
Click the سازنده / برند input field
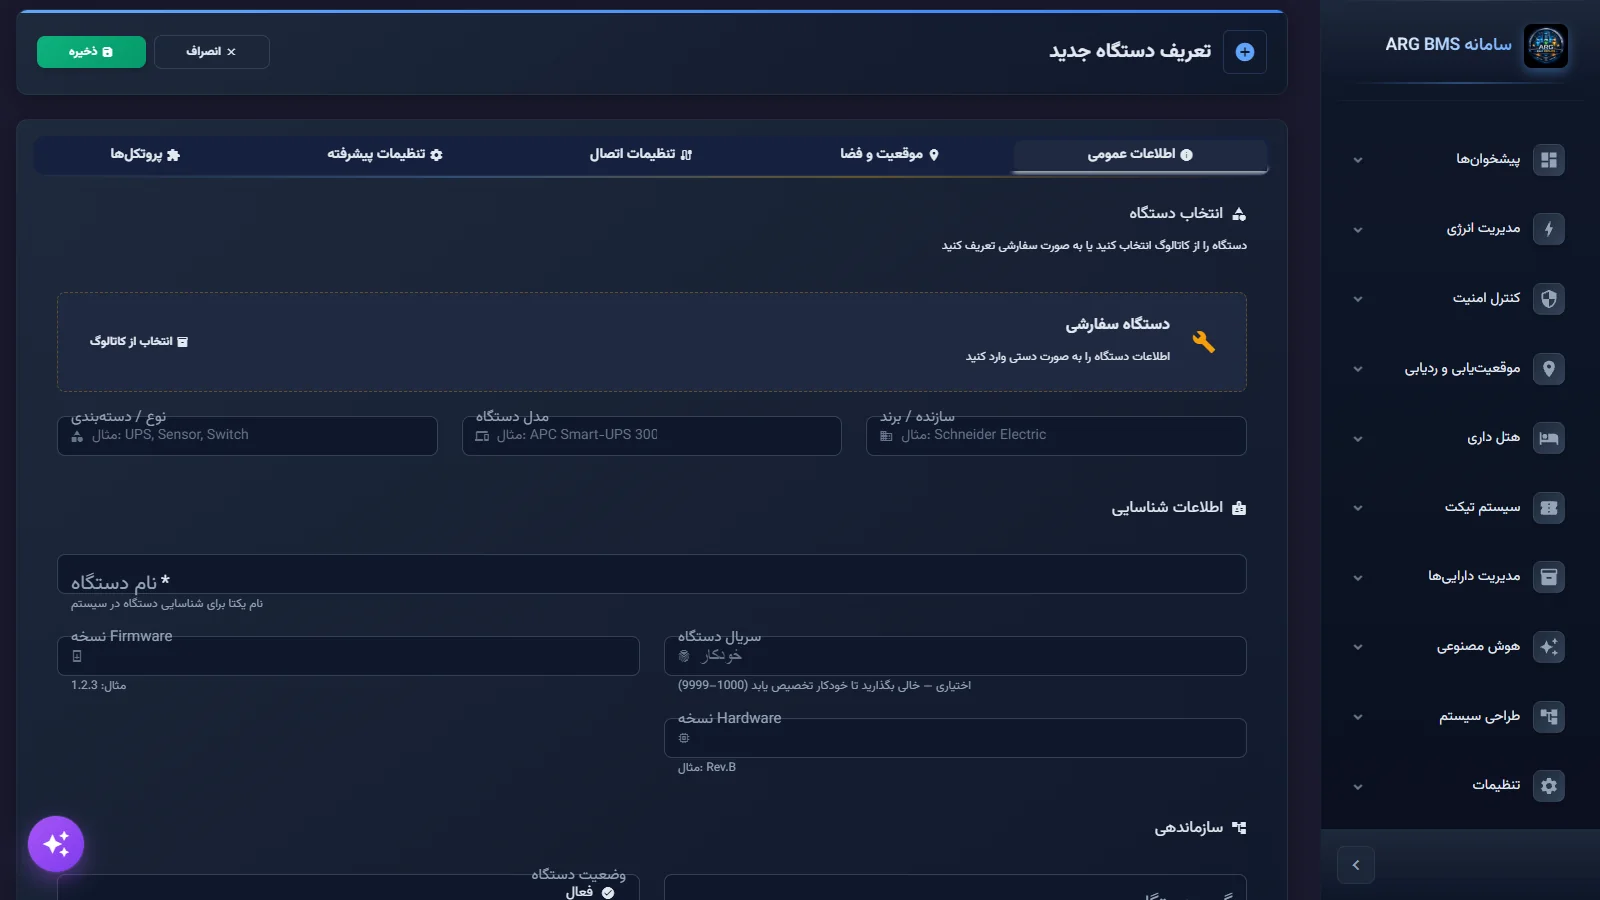click(1056, 436)
